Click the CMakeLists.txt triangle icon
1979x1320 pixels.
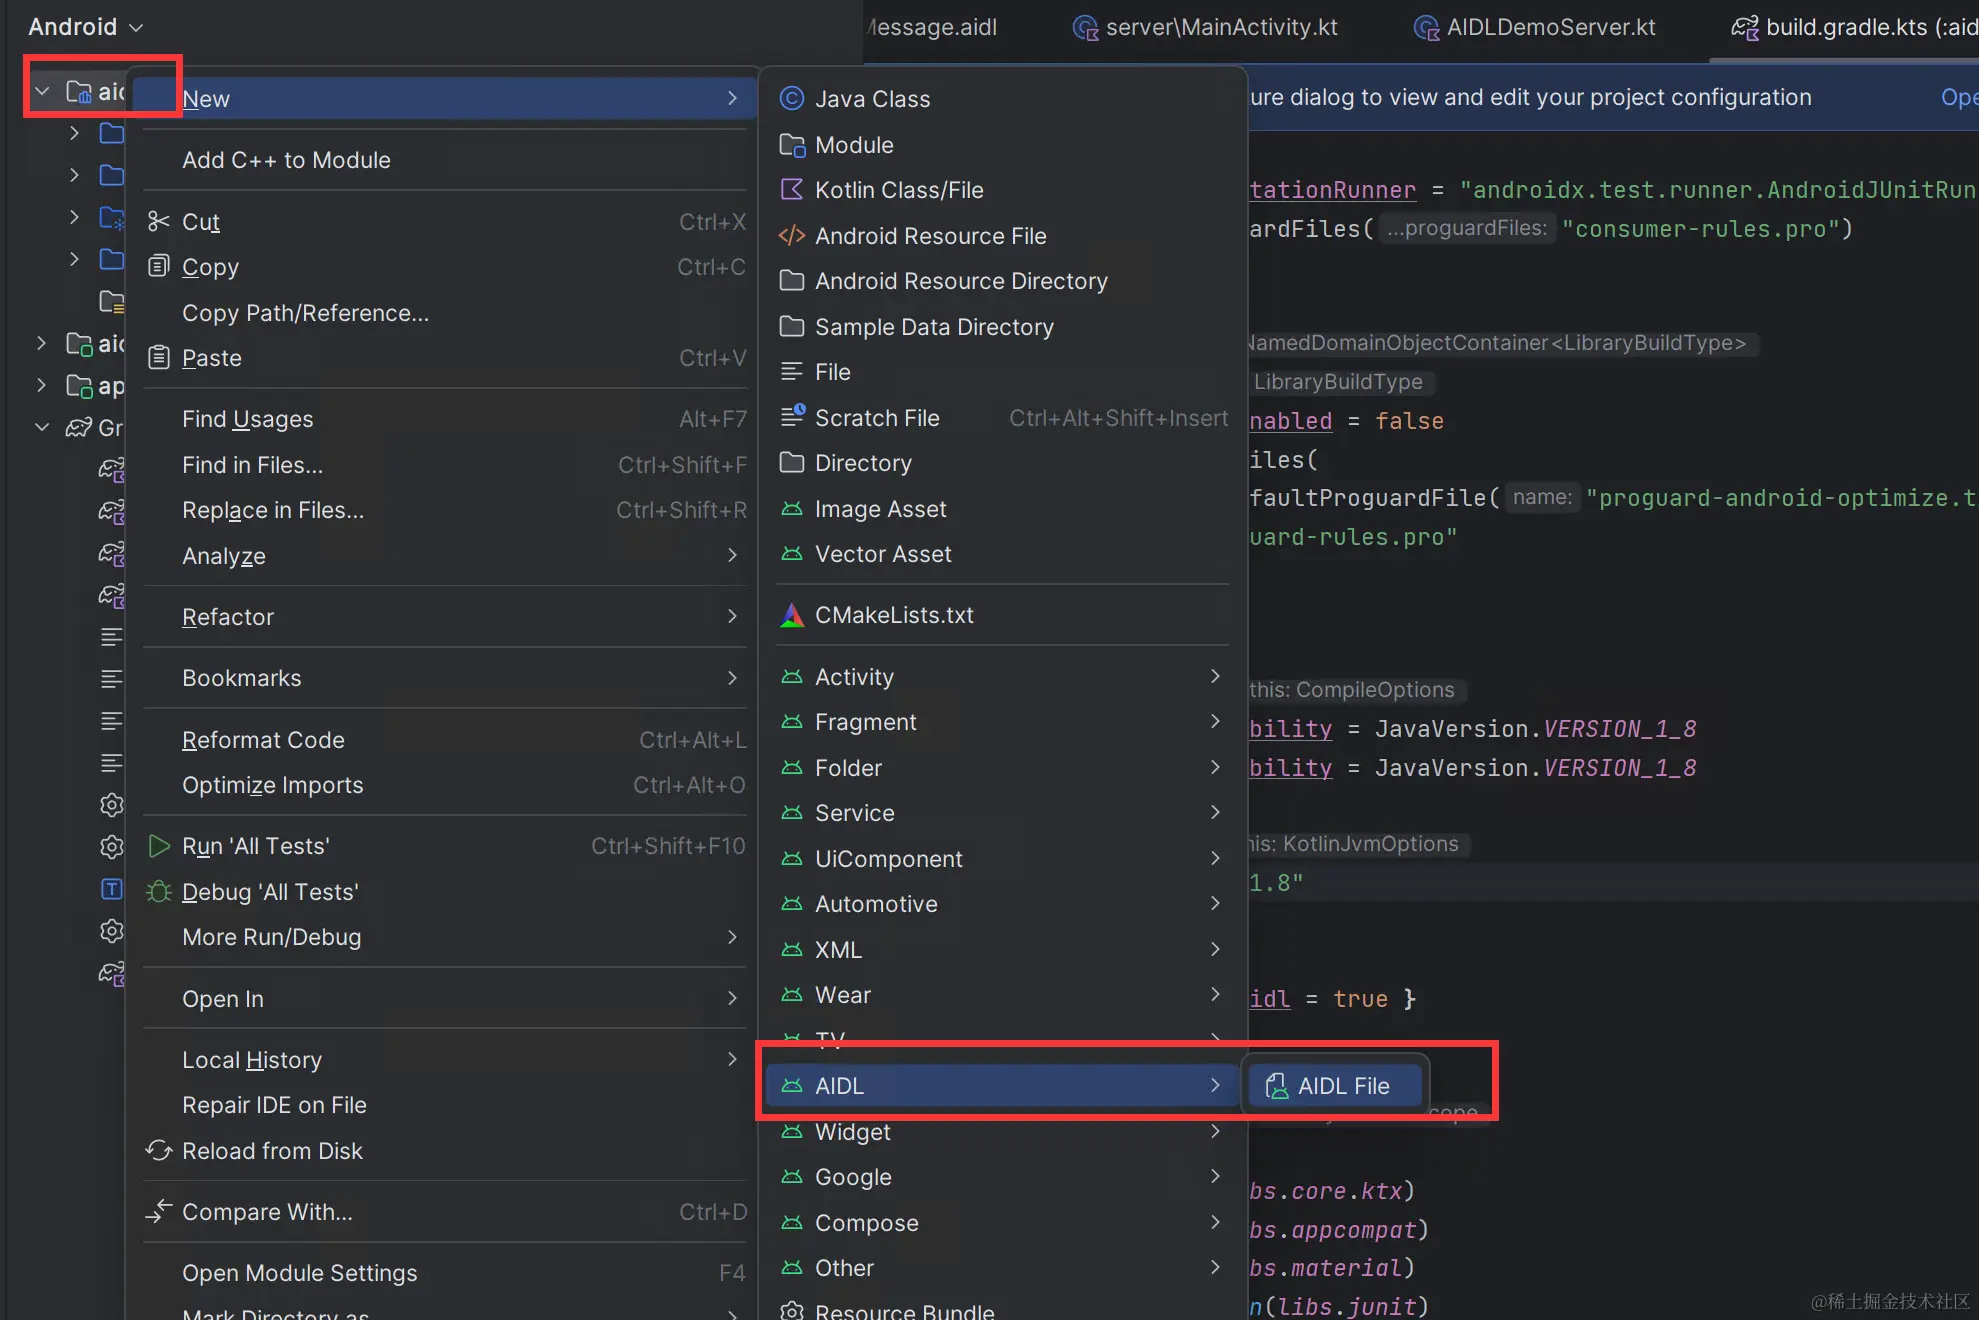[x=792, y=615]
